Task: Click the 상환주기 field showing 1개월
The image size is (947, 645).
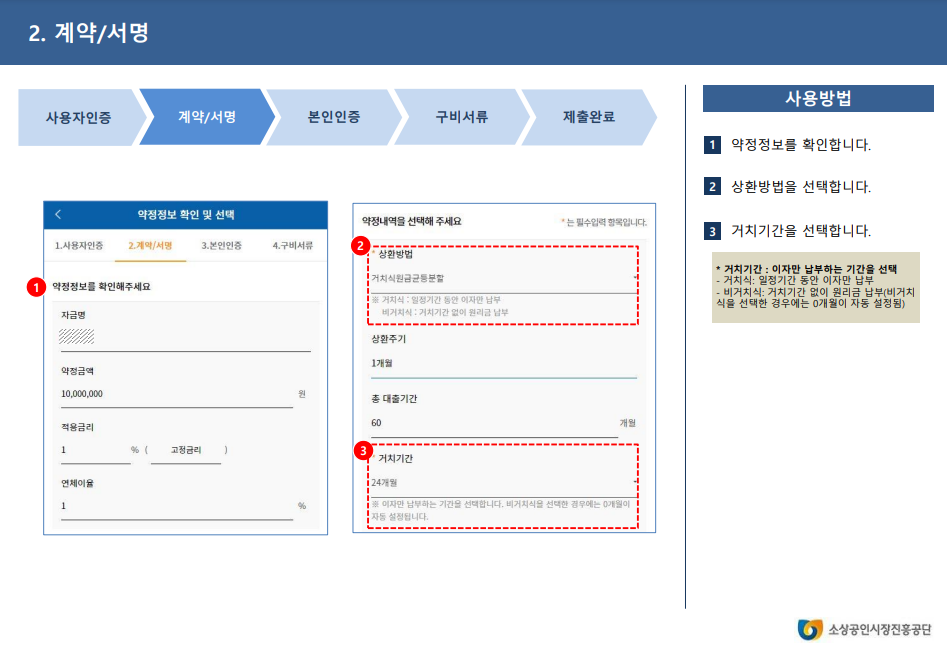Action: [504, 364]
